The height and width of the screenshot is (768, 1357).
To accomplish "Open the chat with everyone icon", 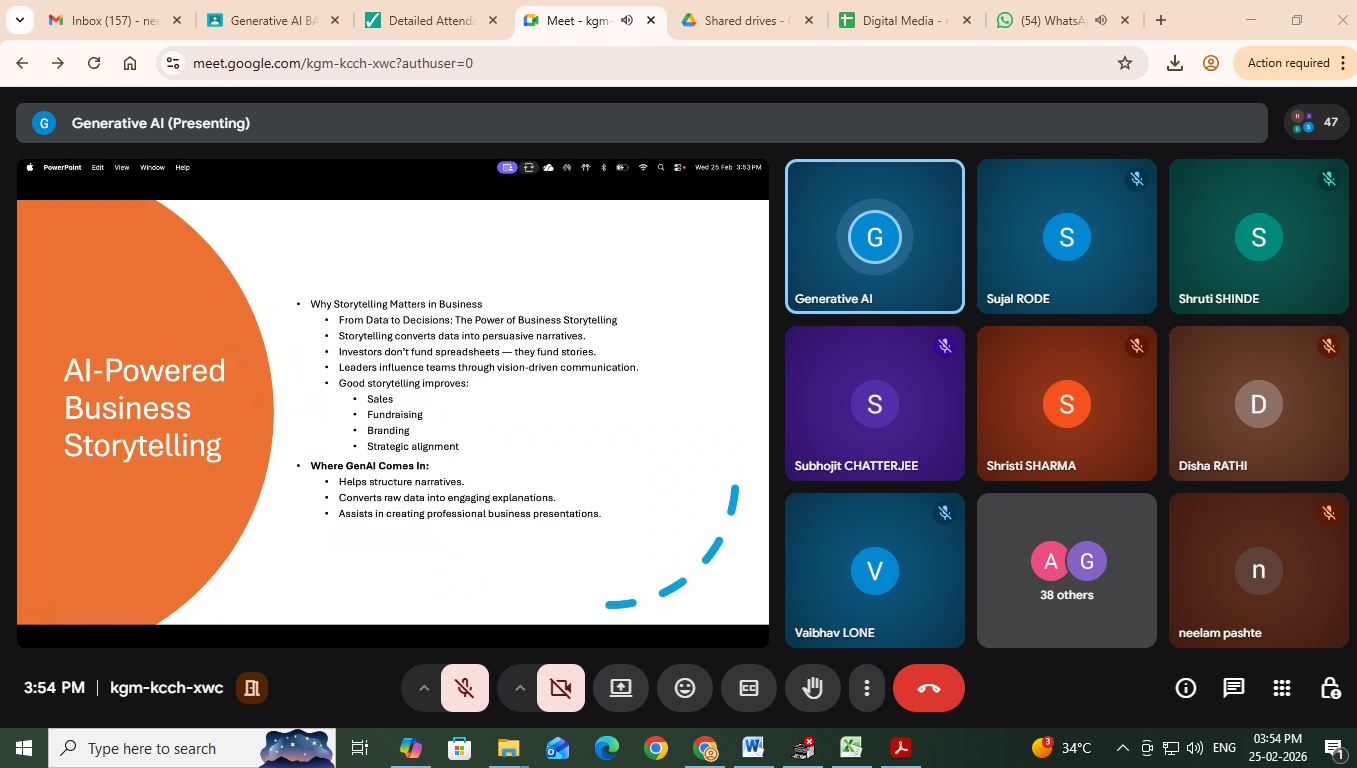I will pyautogui.click(x=1233, y=688).
